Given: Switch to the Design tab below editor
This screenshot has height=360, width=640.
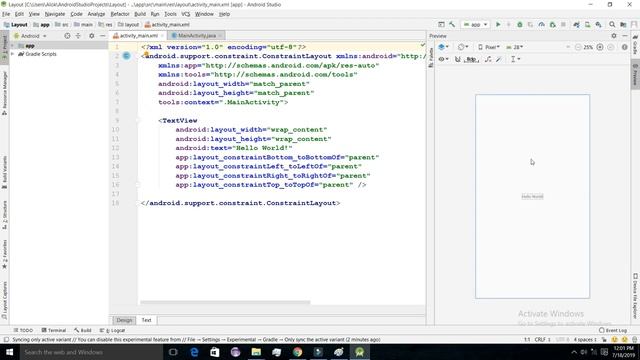Looking at the screenshot, I should [x=124, y=320].
